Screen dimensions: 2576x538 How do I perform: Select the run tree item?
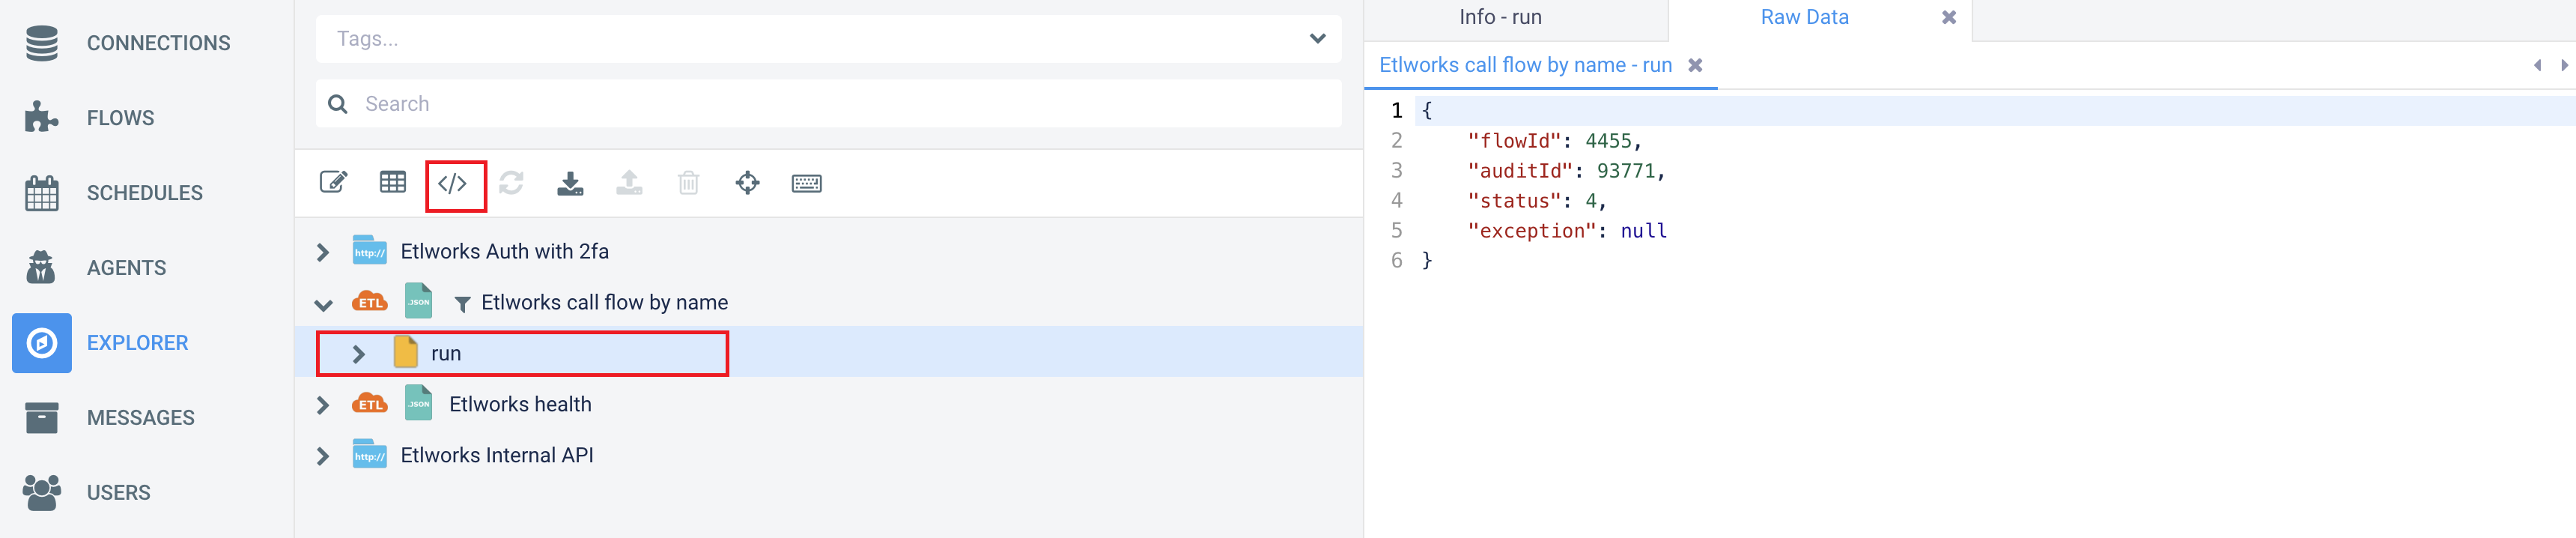click(446, 354)
